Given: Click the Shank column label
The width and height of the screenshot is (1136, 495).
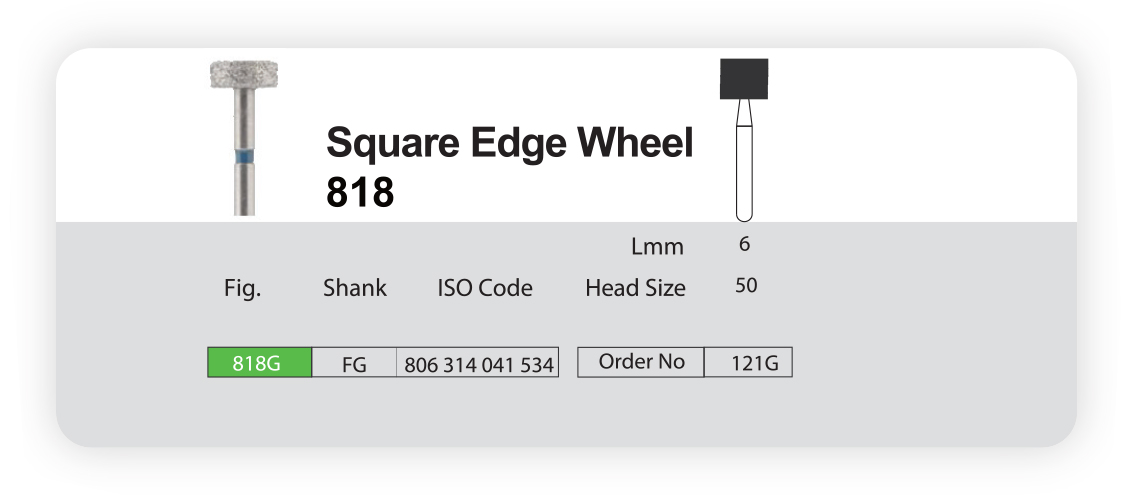Looking at the screenshot, I should (x=354, y=288).
